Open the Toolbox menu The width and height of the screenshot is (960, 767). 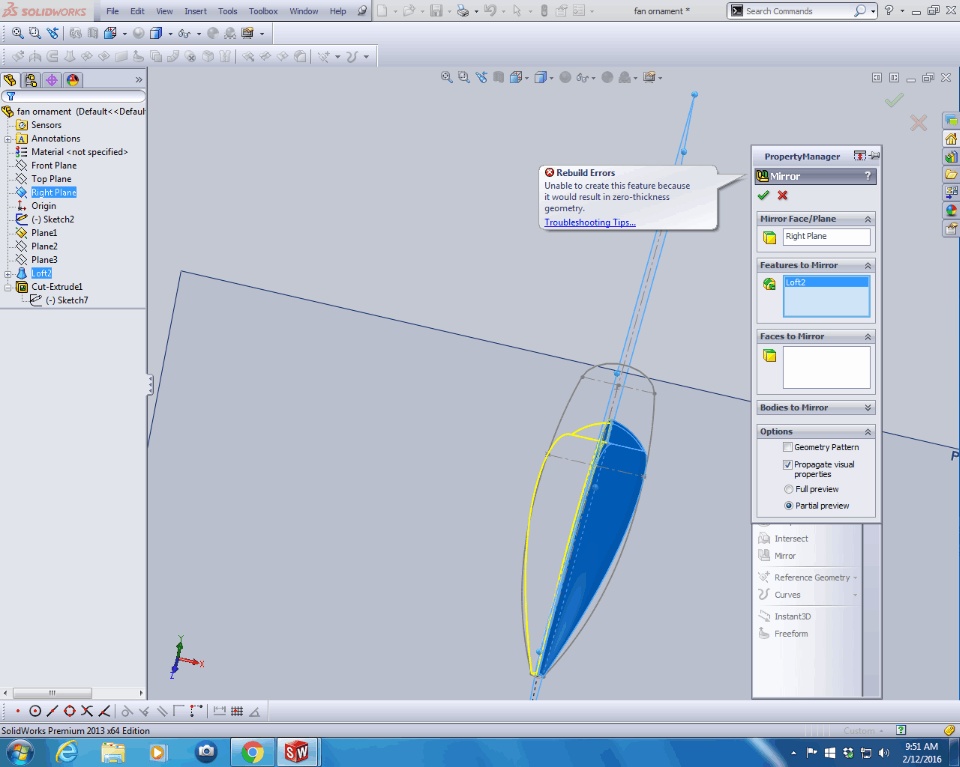263,11
